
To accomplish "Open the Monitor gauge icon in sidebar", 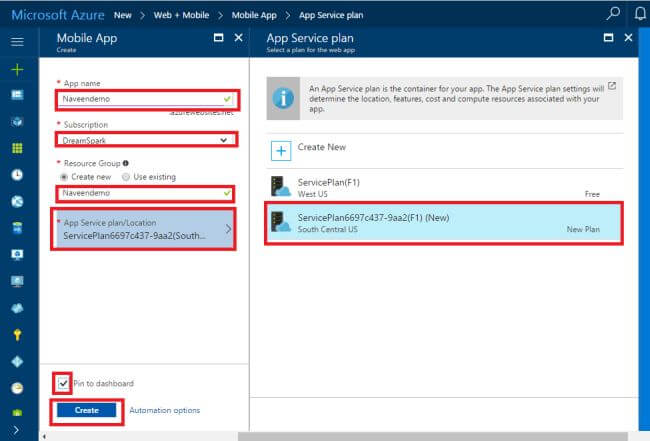I will point(17,388).
